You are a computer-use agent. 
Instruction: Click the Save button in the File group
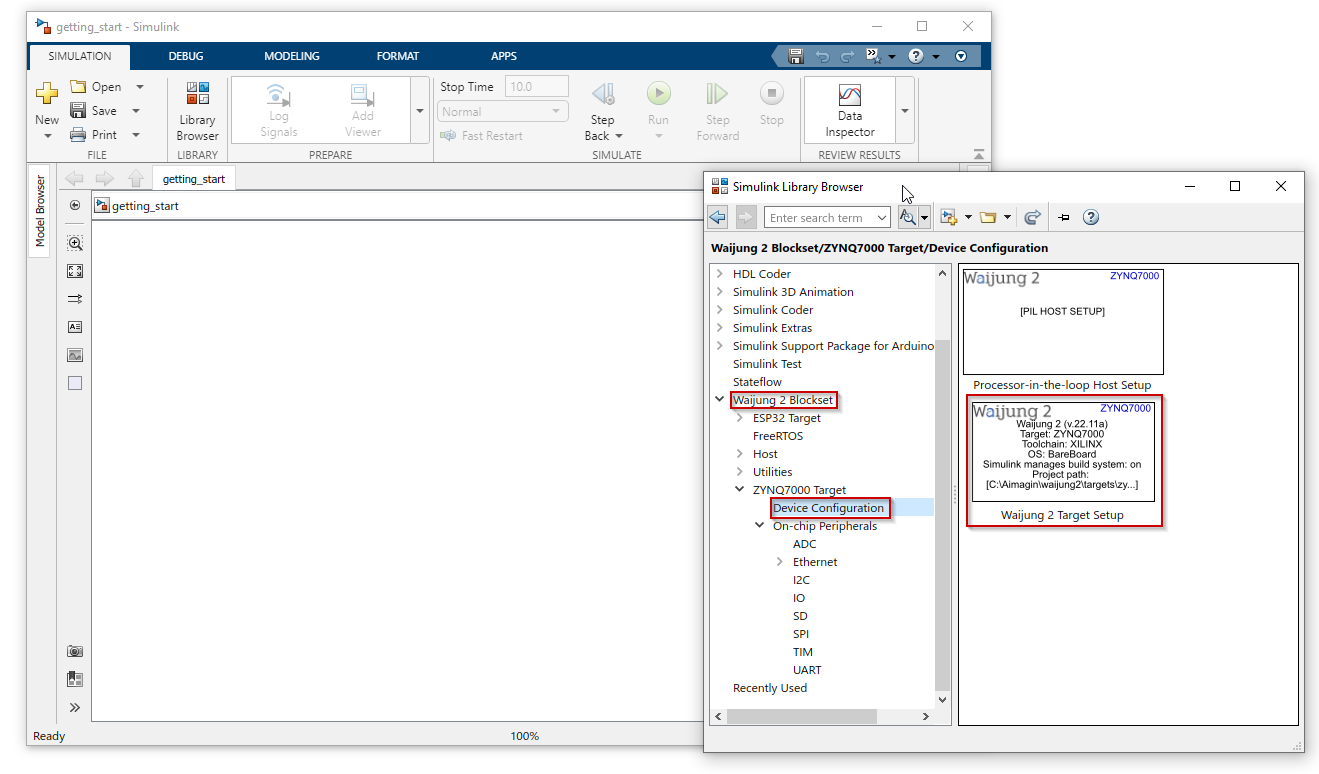click(x=93, y=111)
